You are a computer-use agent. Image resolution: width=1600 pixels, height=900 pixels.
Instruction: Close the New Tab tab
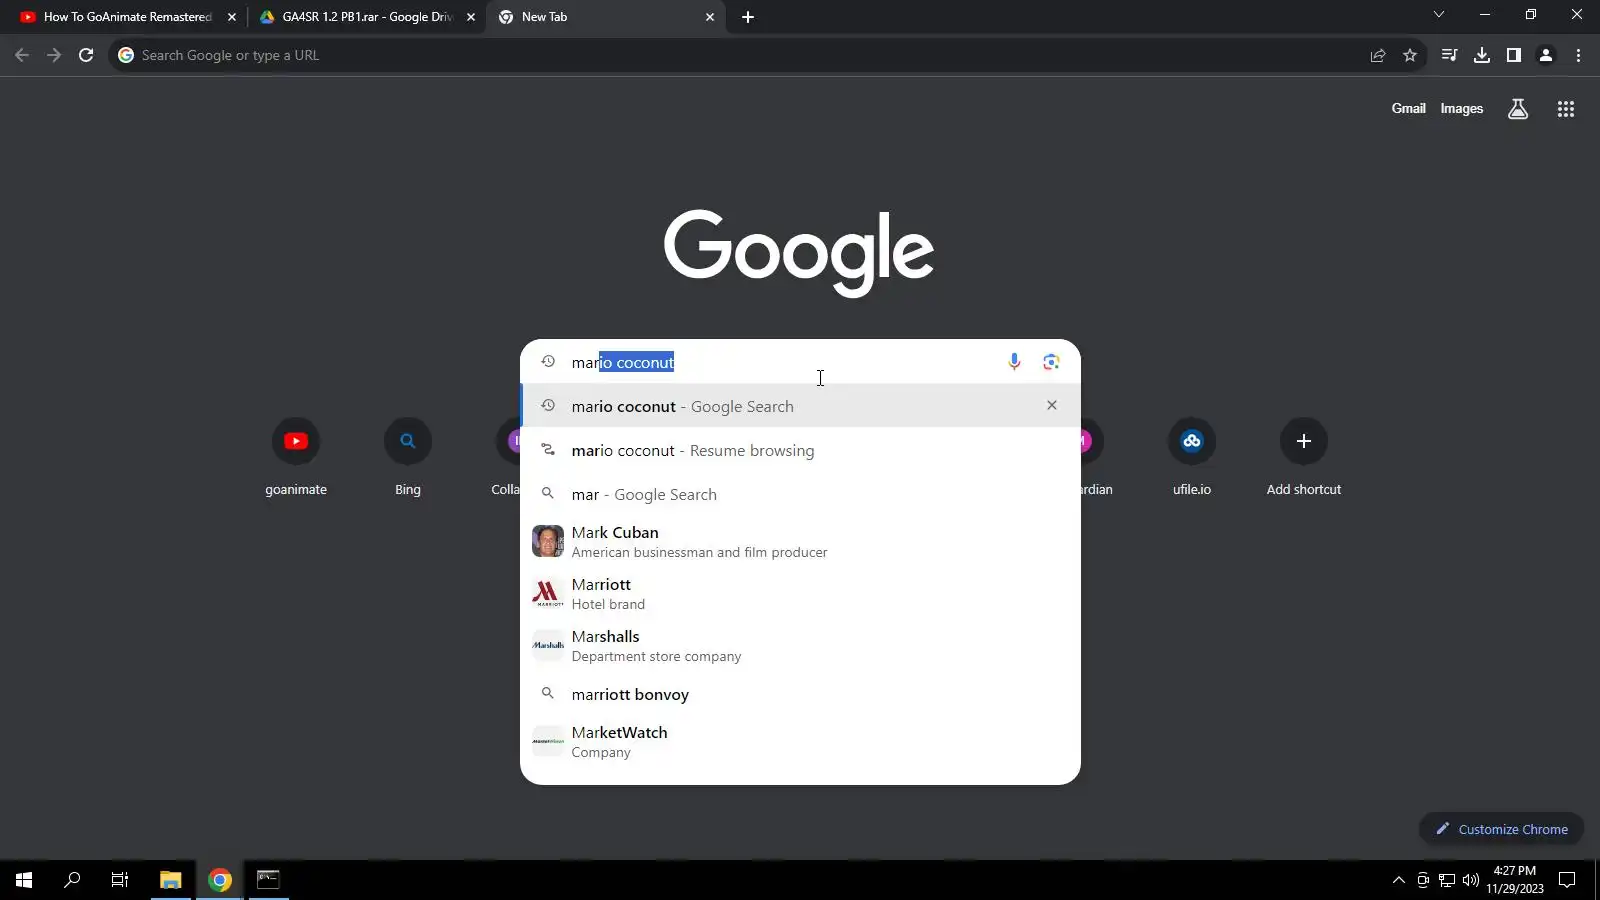pyautogui.click(x=710, y=17)
